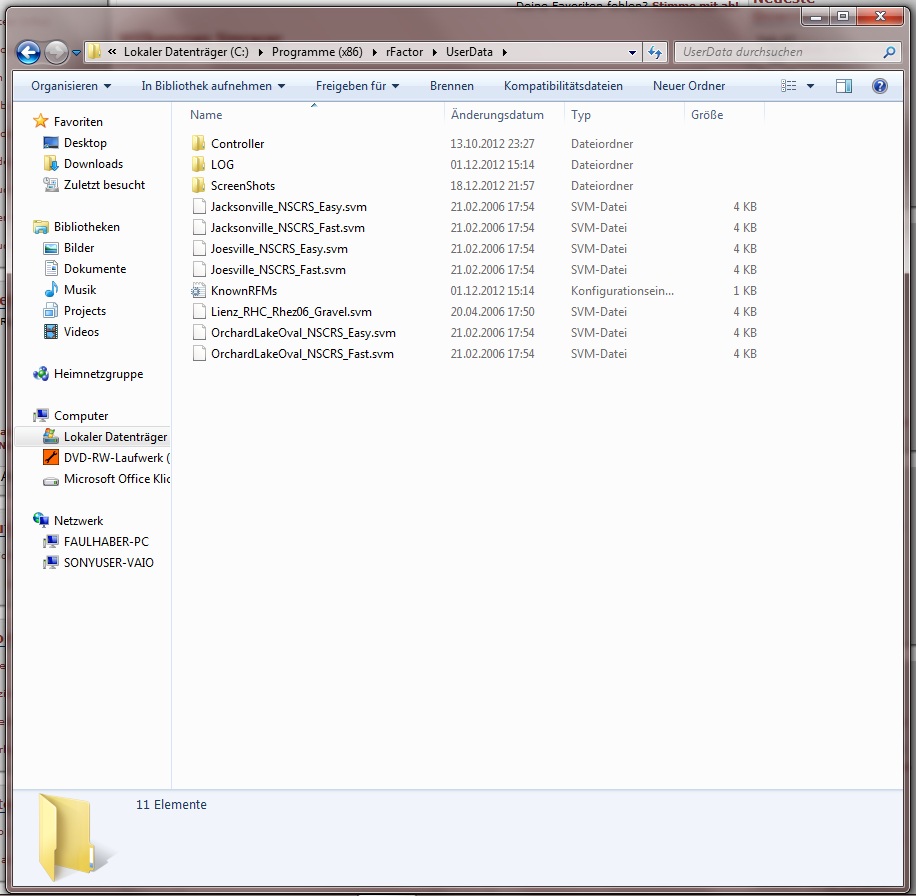
Task: Open the Freigeben für dropdown
Action: pyautogui.click(x=357, y=86)
